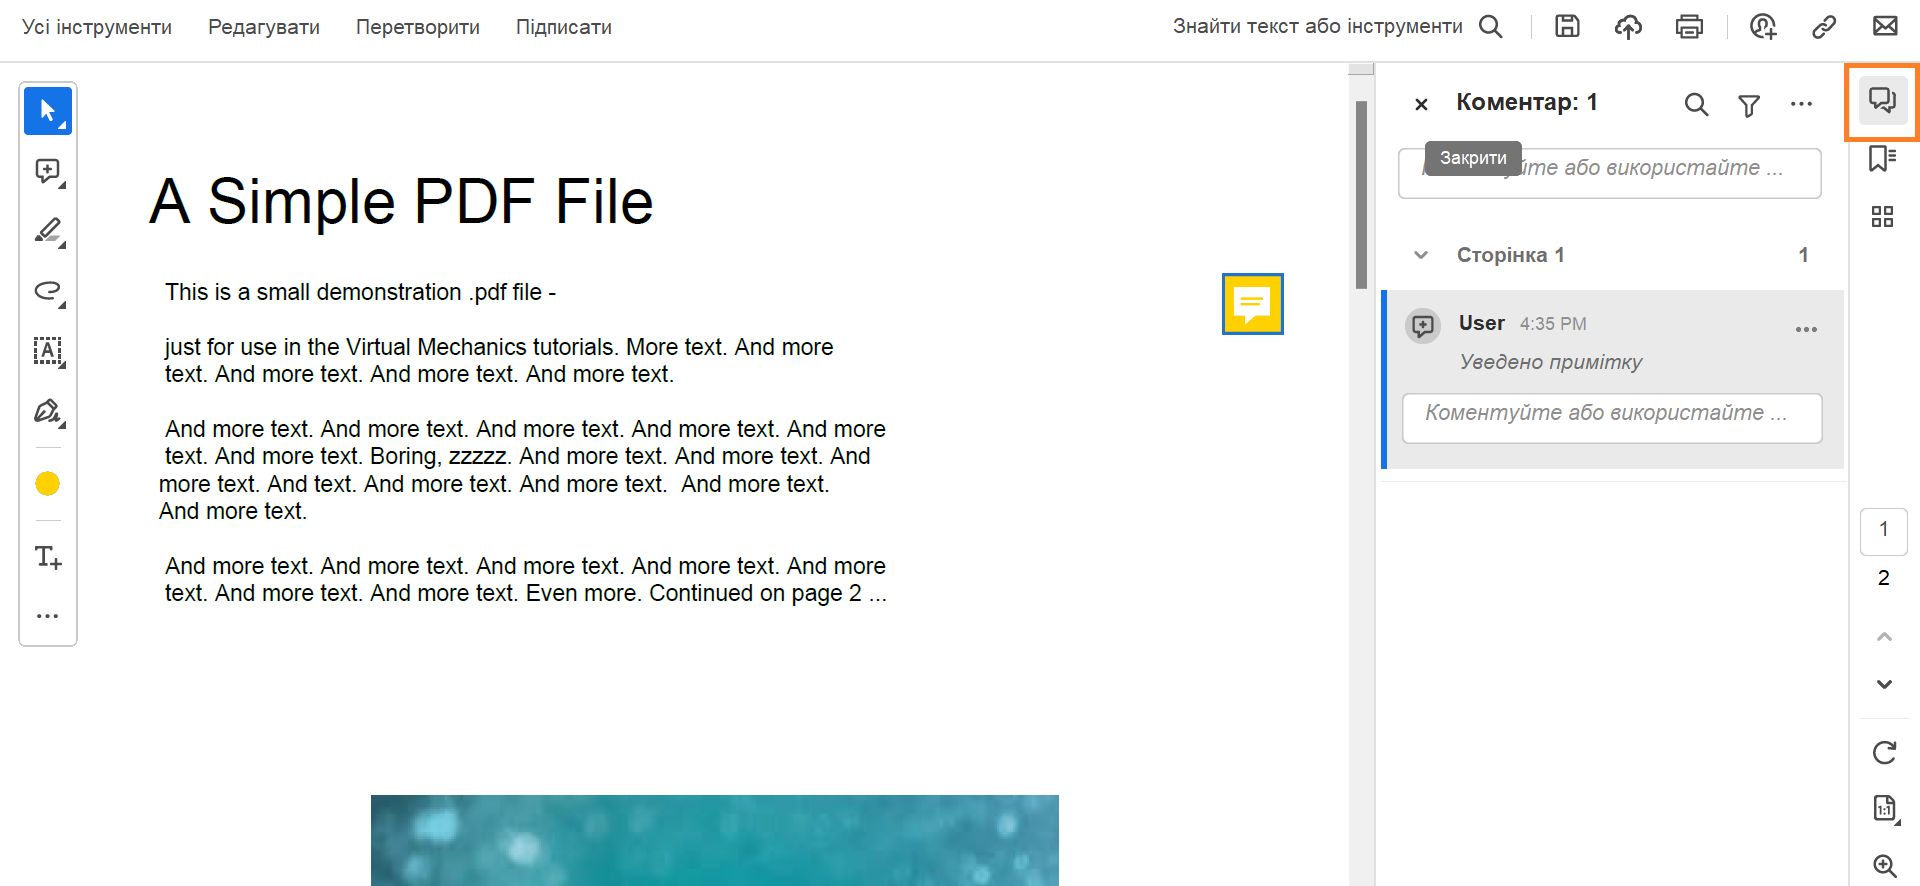Open the page thumbnails grid panel
Image resolution: width=1920 pixels, height=886 pixels.
tap(1882, 217)
